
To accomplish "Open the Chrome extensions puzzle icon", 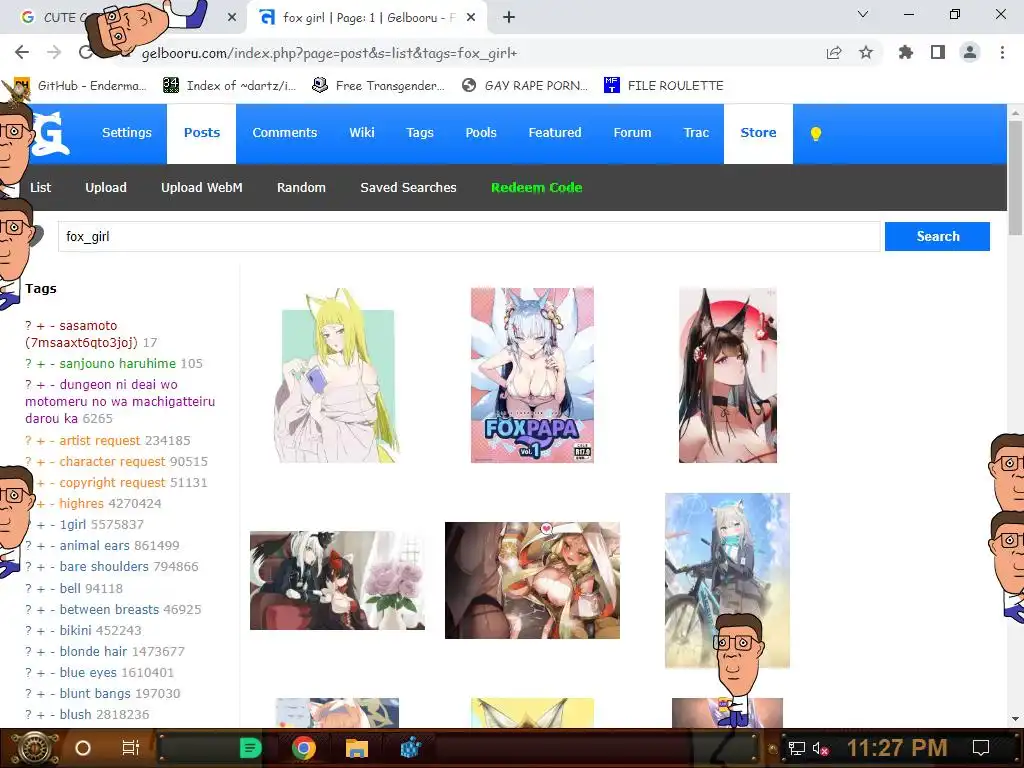I will (905, 52).
